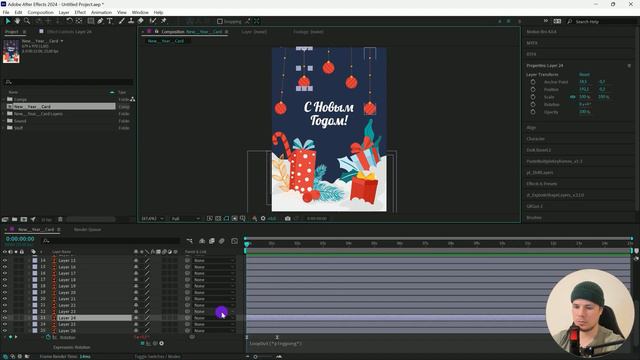
Task: Open the Composition menu
Action: coord(40,12)
